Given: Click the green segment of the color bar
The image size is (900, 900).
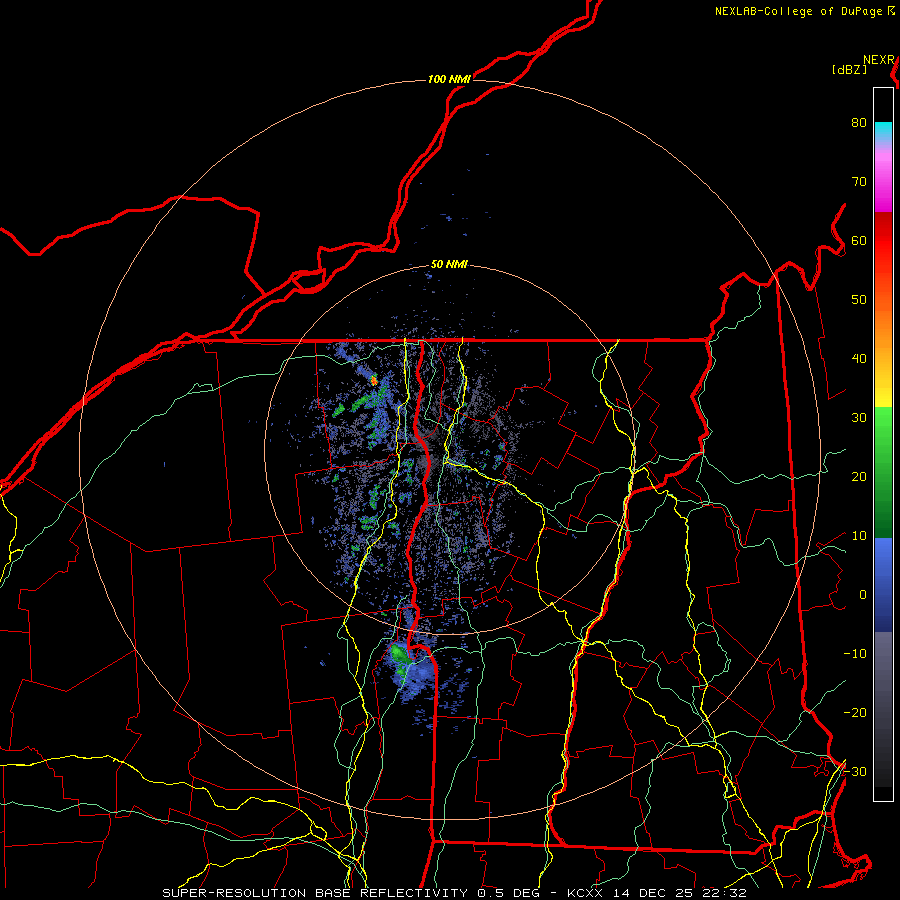Looking at the screenshot, I should coord(883,472).
